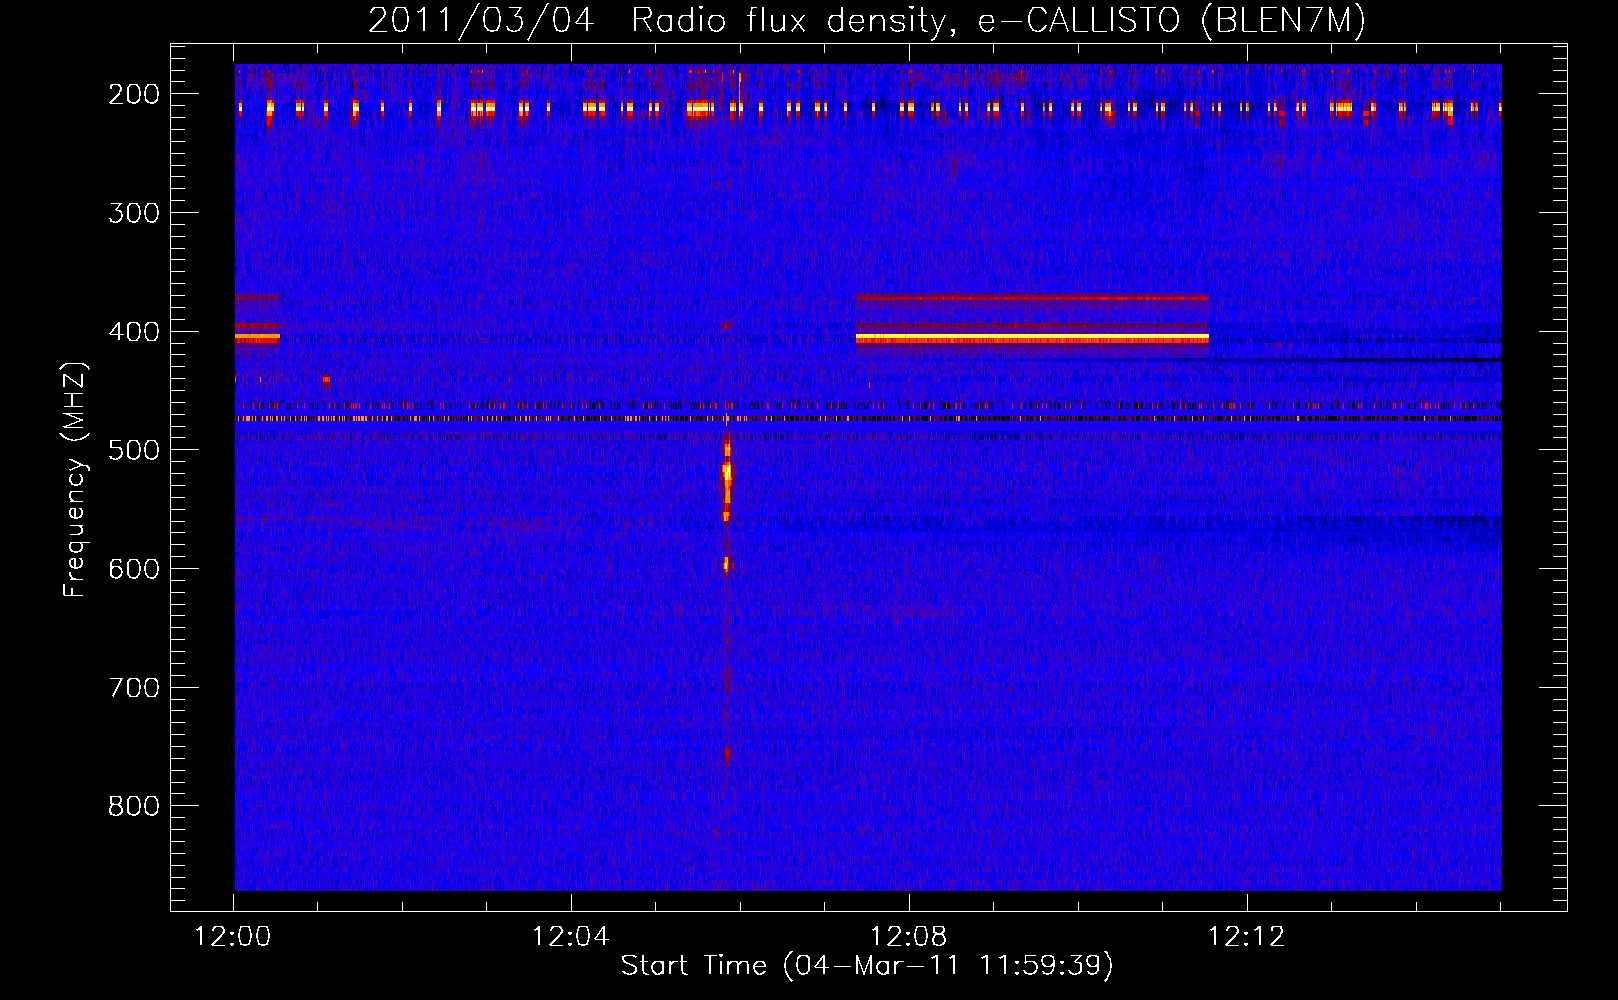Click the '600' frequency tick label
The width and height of the screenshot is (1618, 1000).
pos(134,569)
